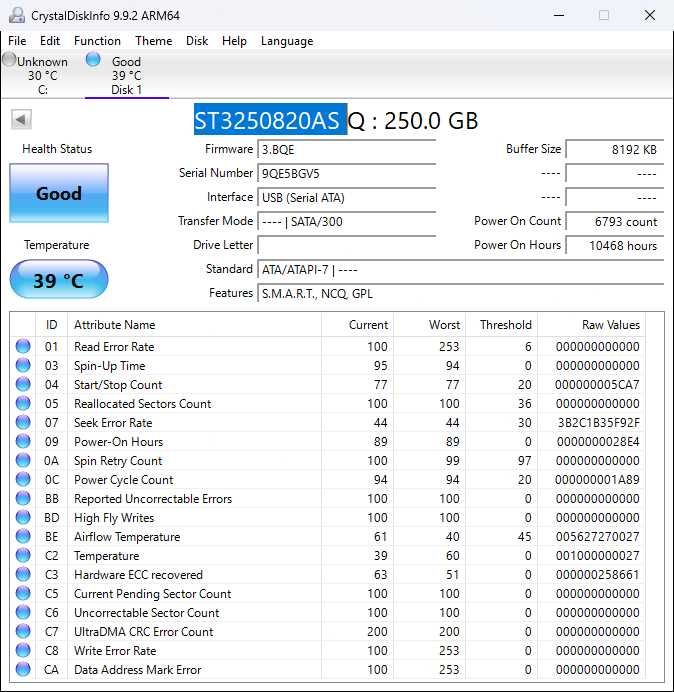The image size is (674, 692).
Task: Click status orb for UltraDMA CRC Error Count
Action: pos(23,631)
